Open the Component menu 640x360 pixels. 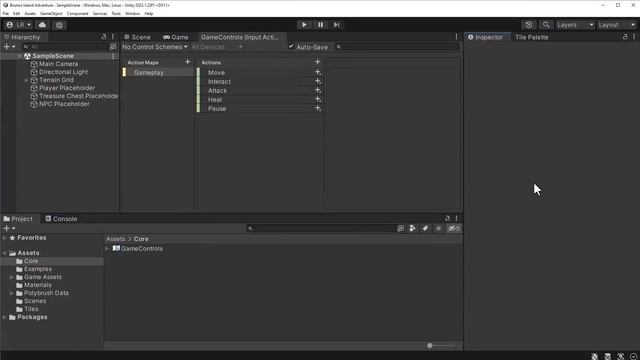click(x=78, y=13)
